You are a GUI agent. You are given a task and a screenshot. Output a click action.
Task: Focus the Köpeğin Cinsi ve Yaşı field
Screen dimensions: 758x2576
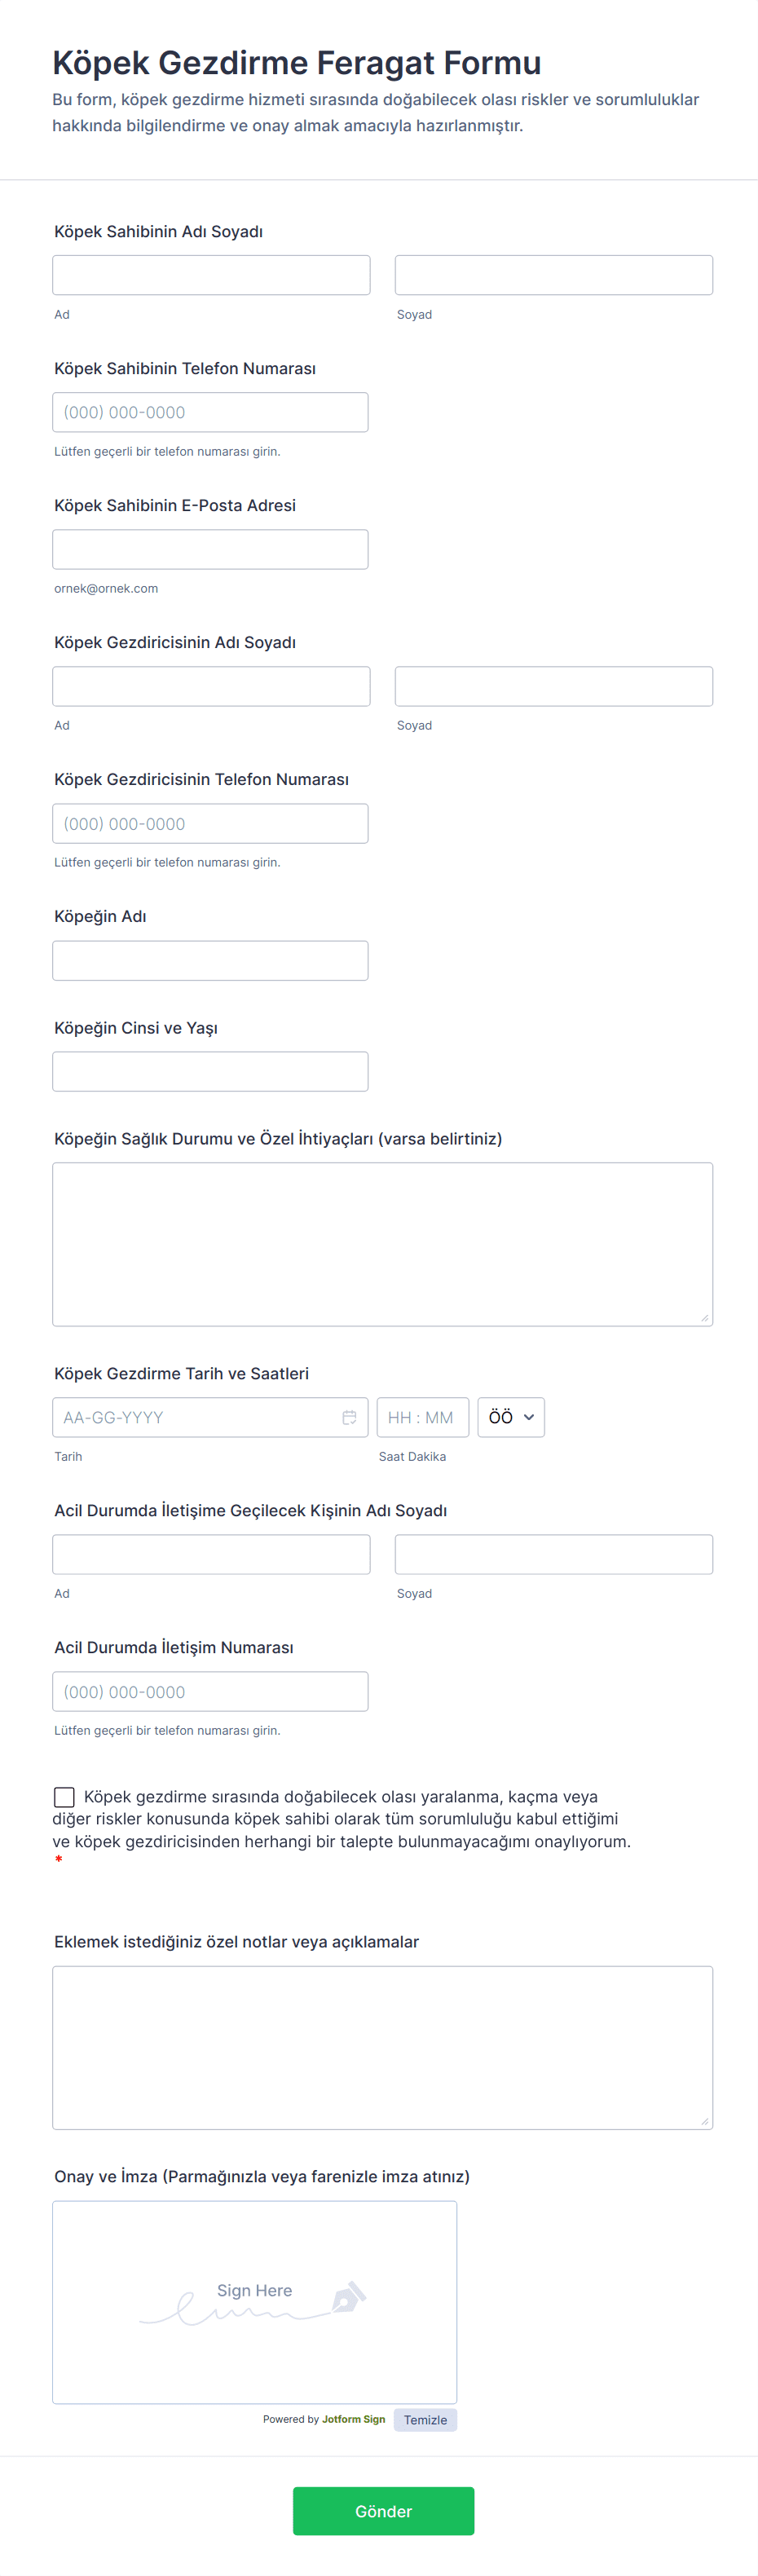coord(210,1071)
